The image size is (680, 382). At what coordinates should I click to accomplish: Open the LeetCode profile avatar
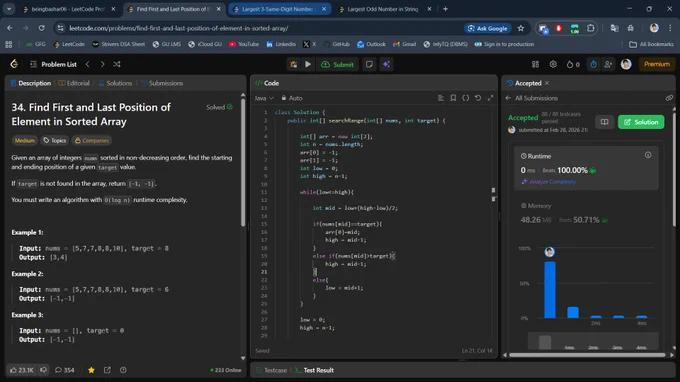pyautogui.click(x=626, y=64)
